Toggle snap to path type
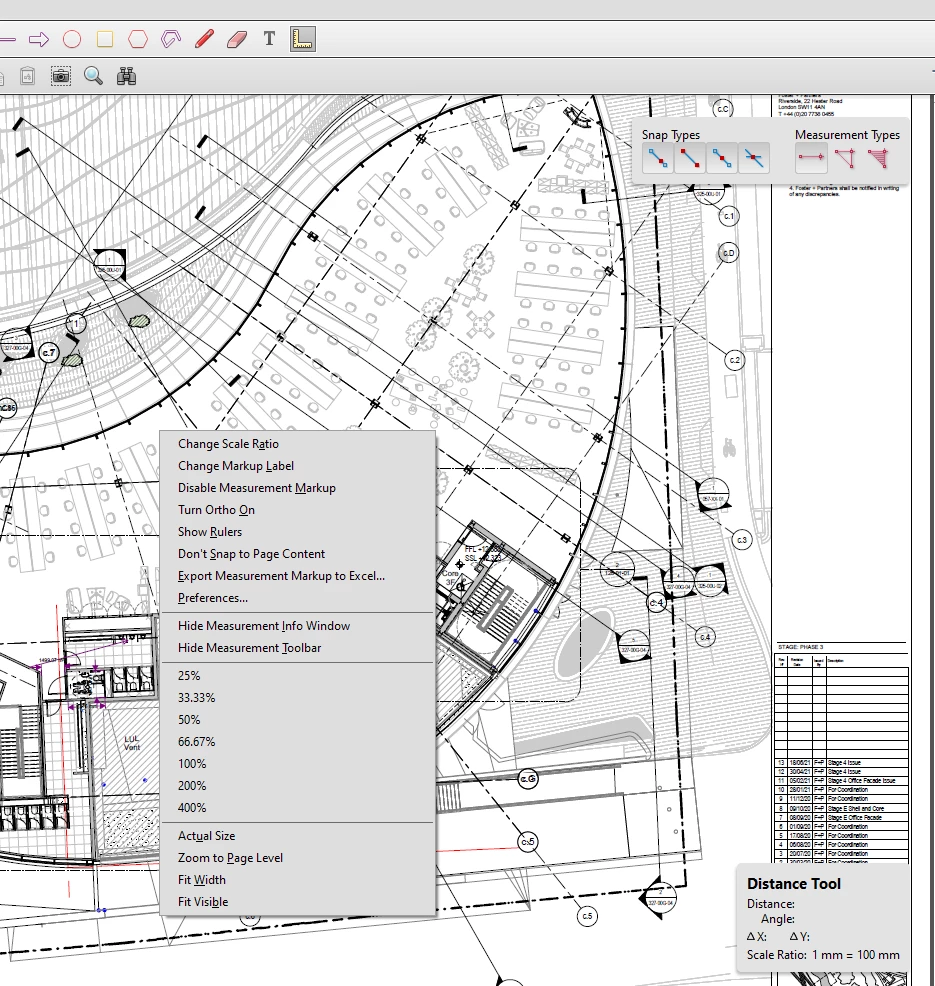 tap(657, 158)
